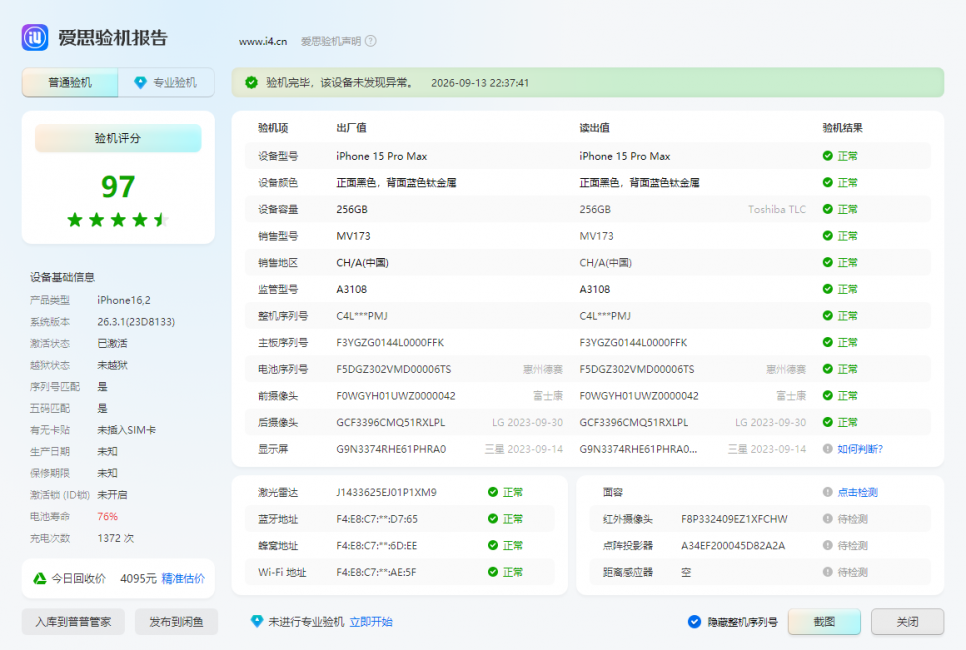Click the 关闭 button

[907, 622]
